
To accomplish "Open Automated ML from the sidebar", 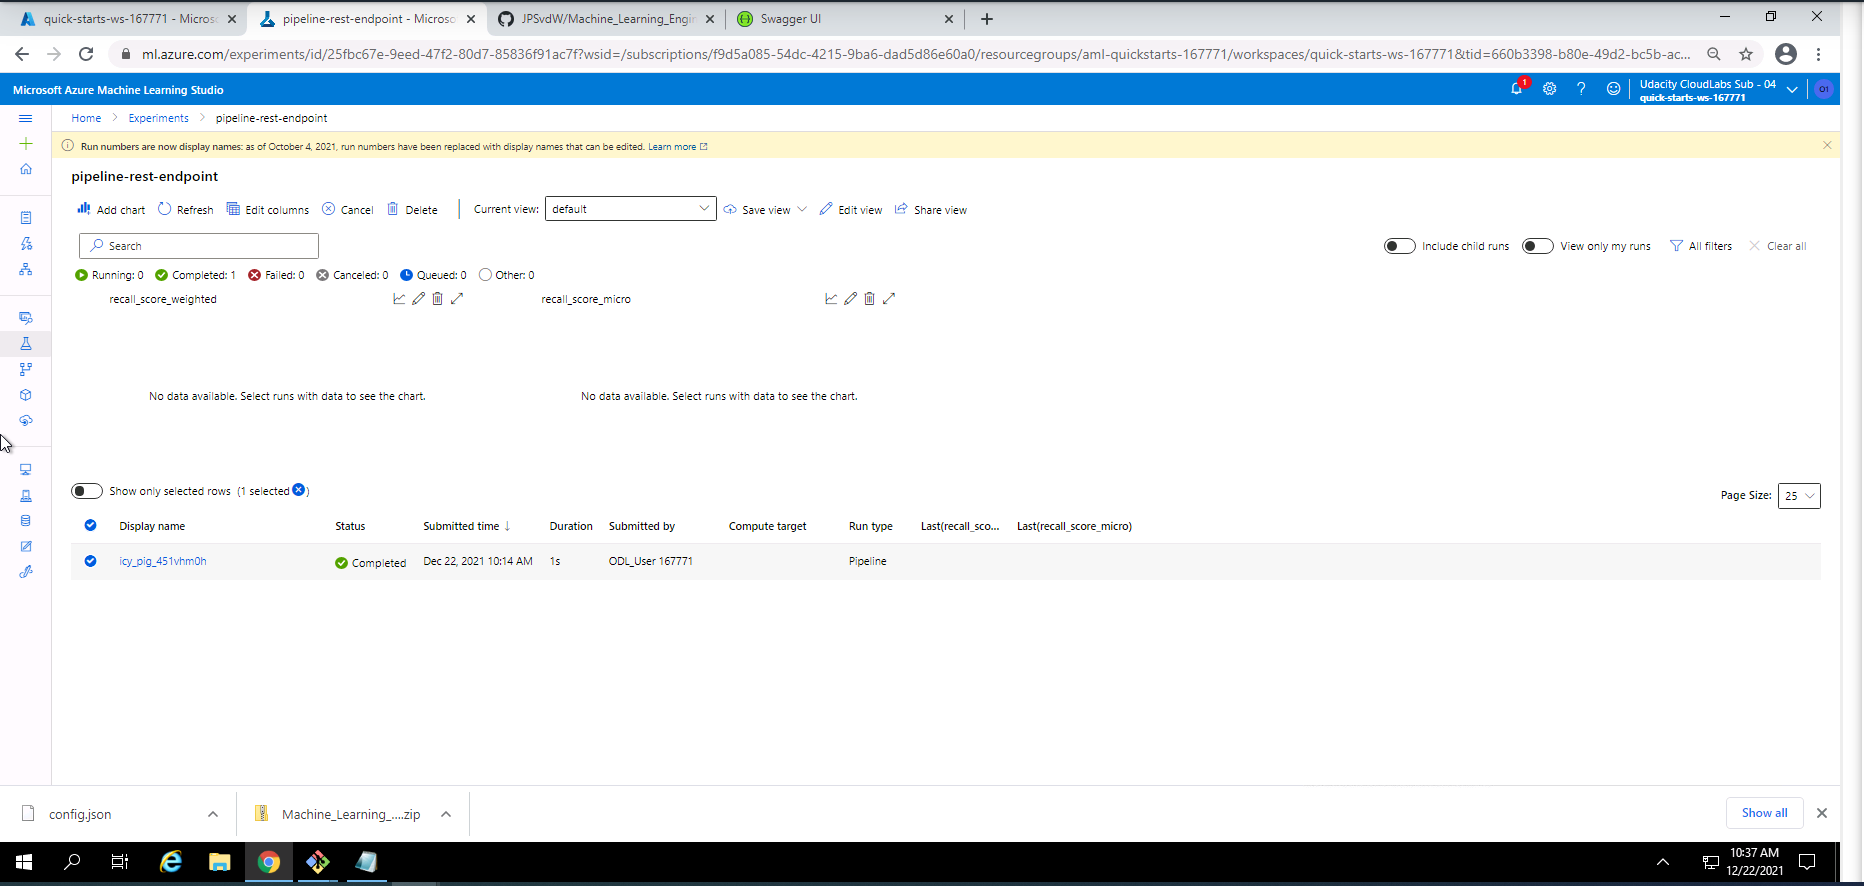I will 26,244.
